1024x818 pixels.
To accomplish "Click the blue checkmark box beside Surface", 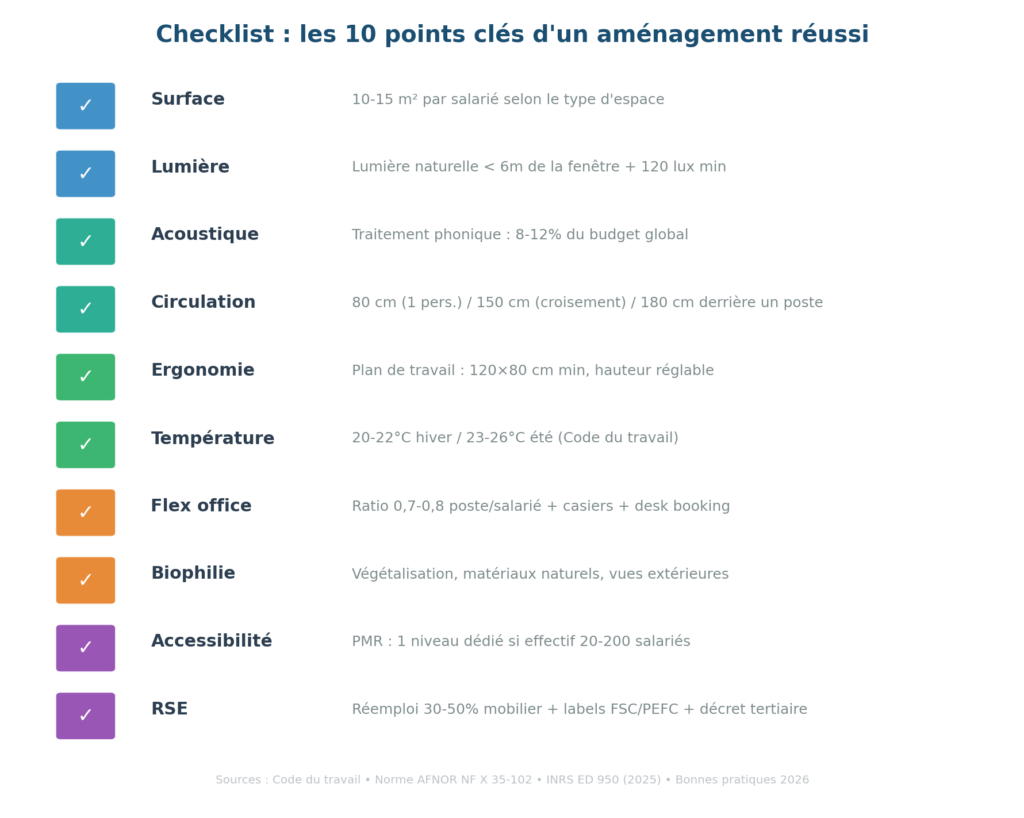I will [x=85, y=106].
